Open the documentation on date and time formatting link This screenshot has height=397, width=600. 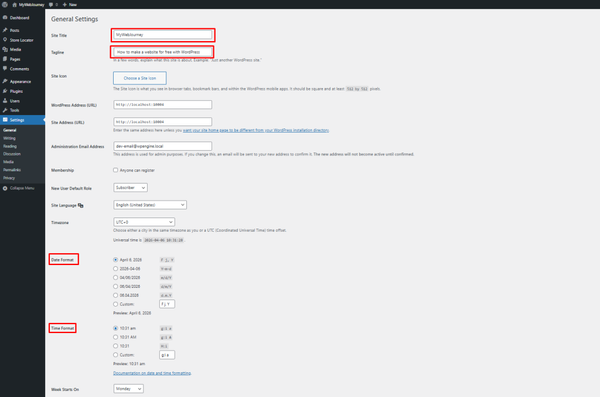click(152, 373)
